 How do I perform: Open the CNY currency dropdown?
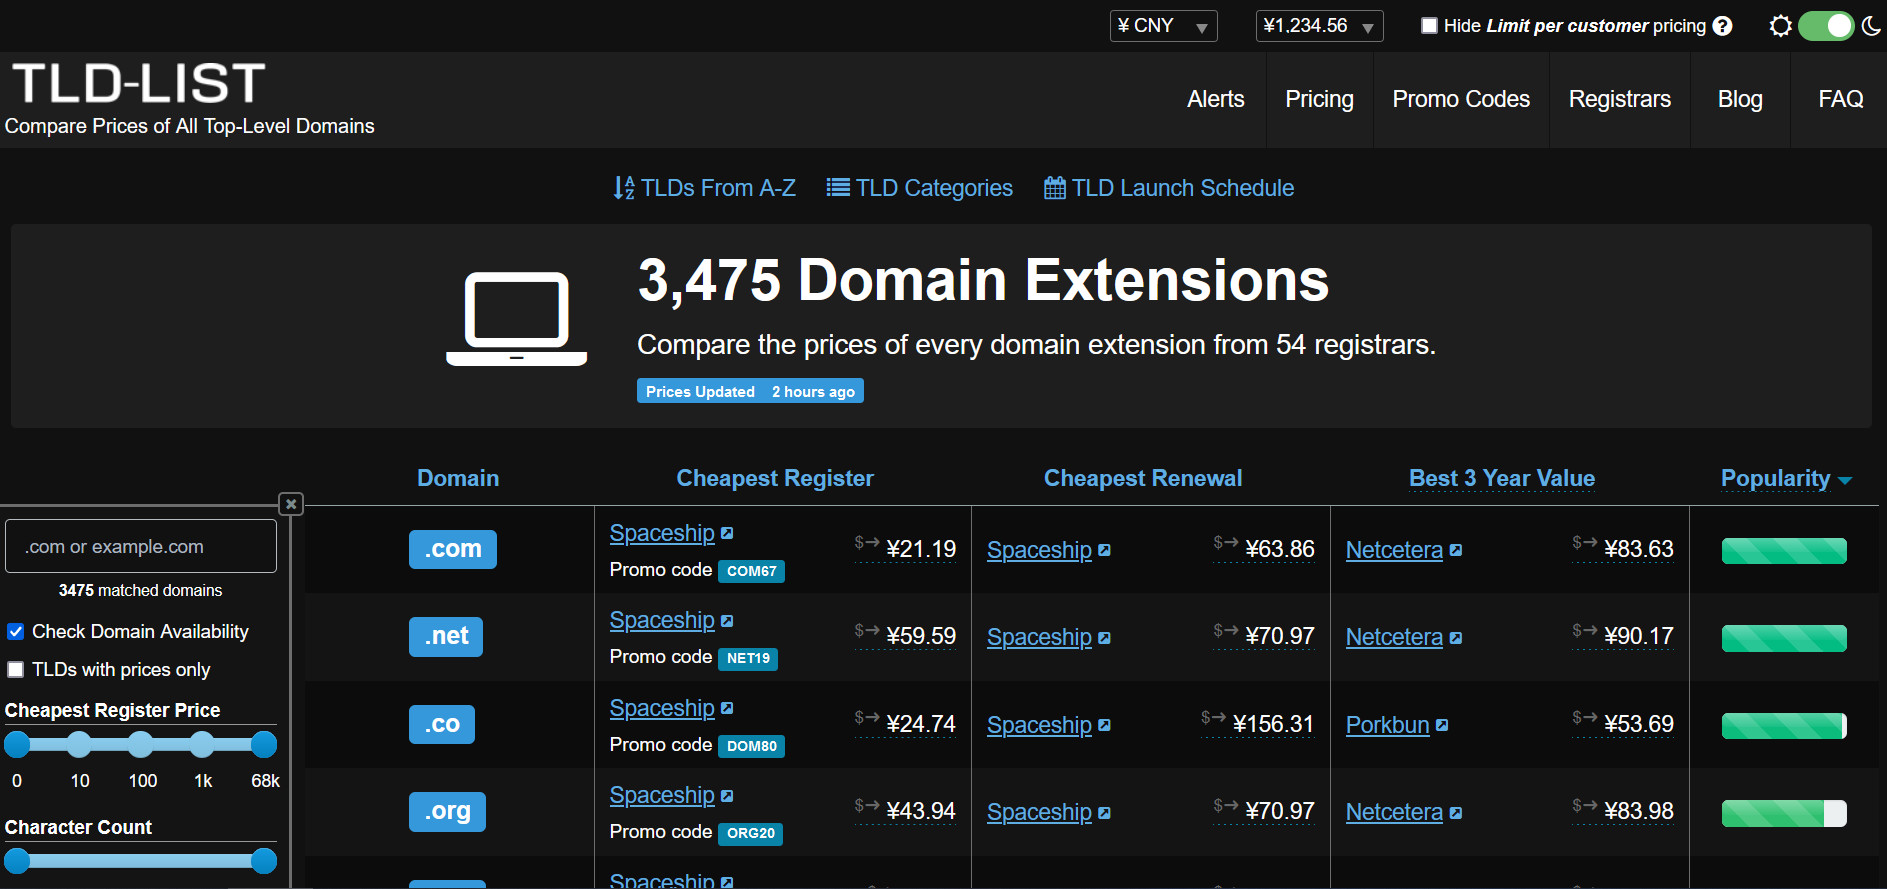point(1163,26)
